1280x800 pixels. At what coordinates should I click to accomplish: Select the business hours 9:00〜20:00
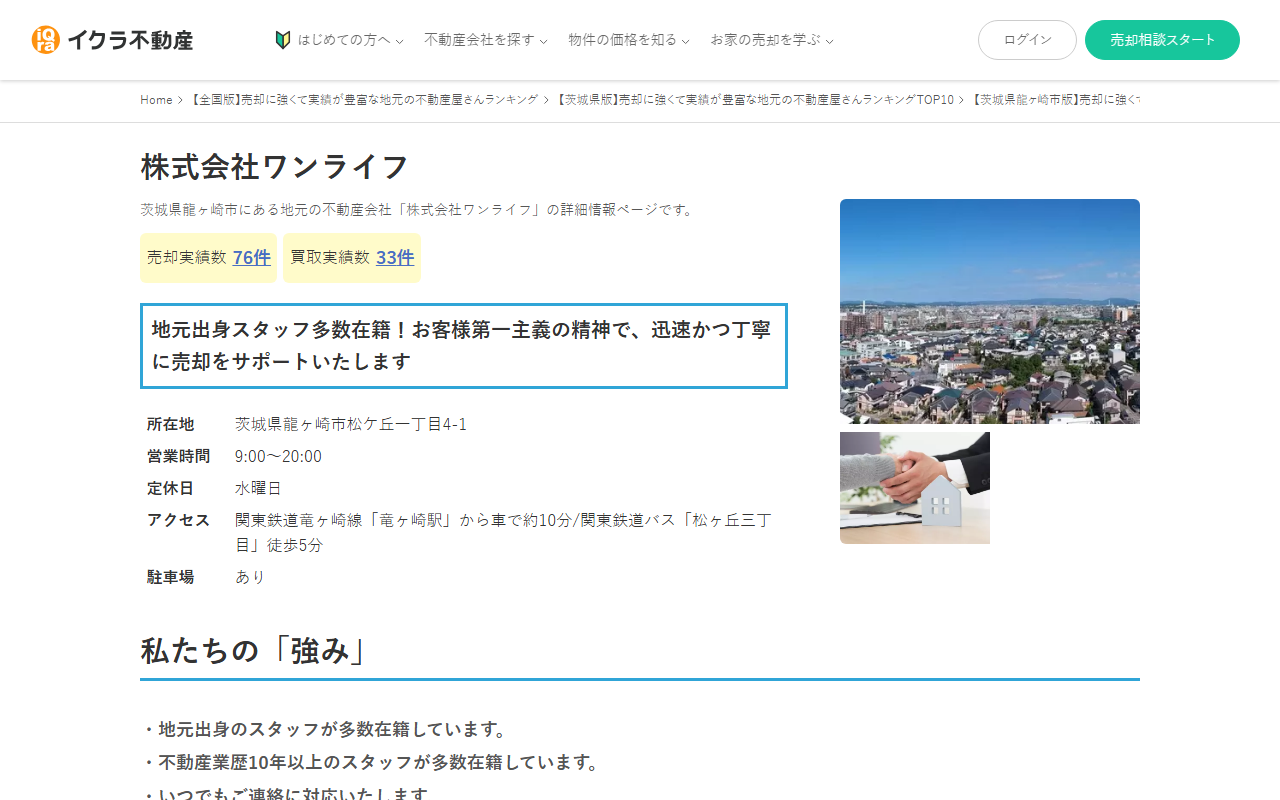click(x=278, y=456)
